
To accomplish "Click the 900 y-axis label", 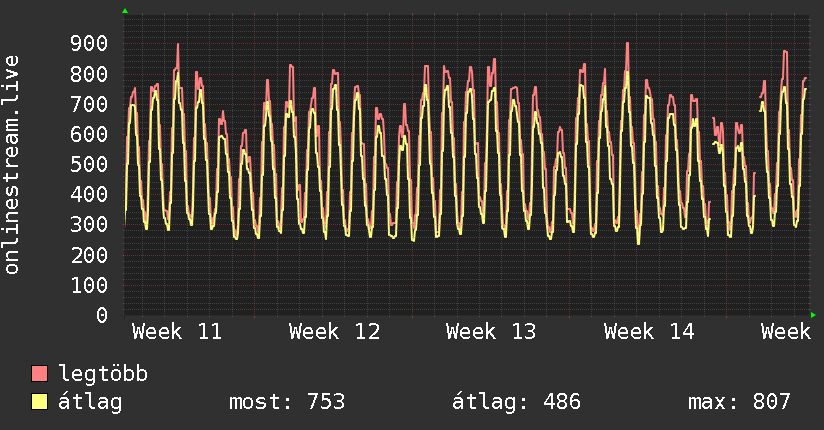I will click(89, 43).
